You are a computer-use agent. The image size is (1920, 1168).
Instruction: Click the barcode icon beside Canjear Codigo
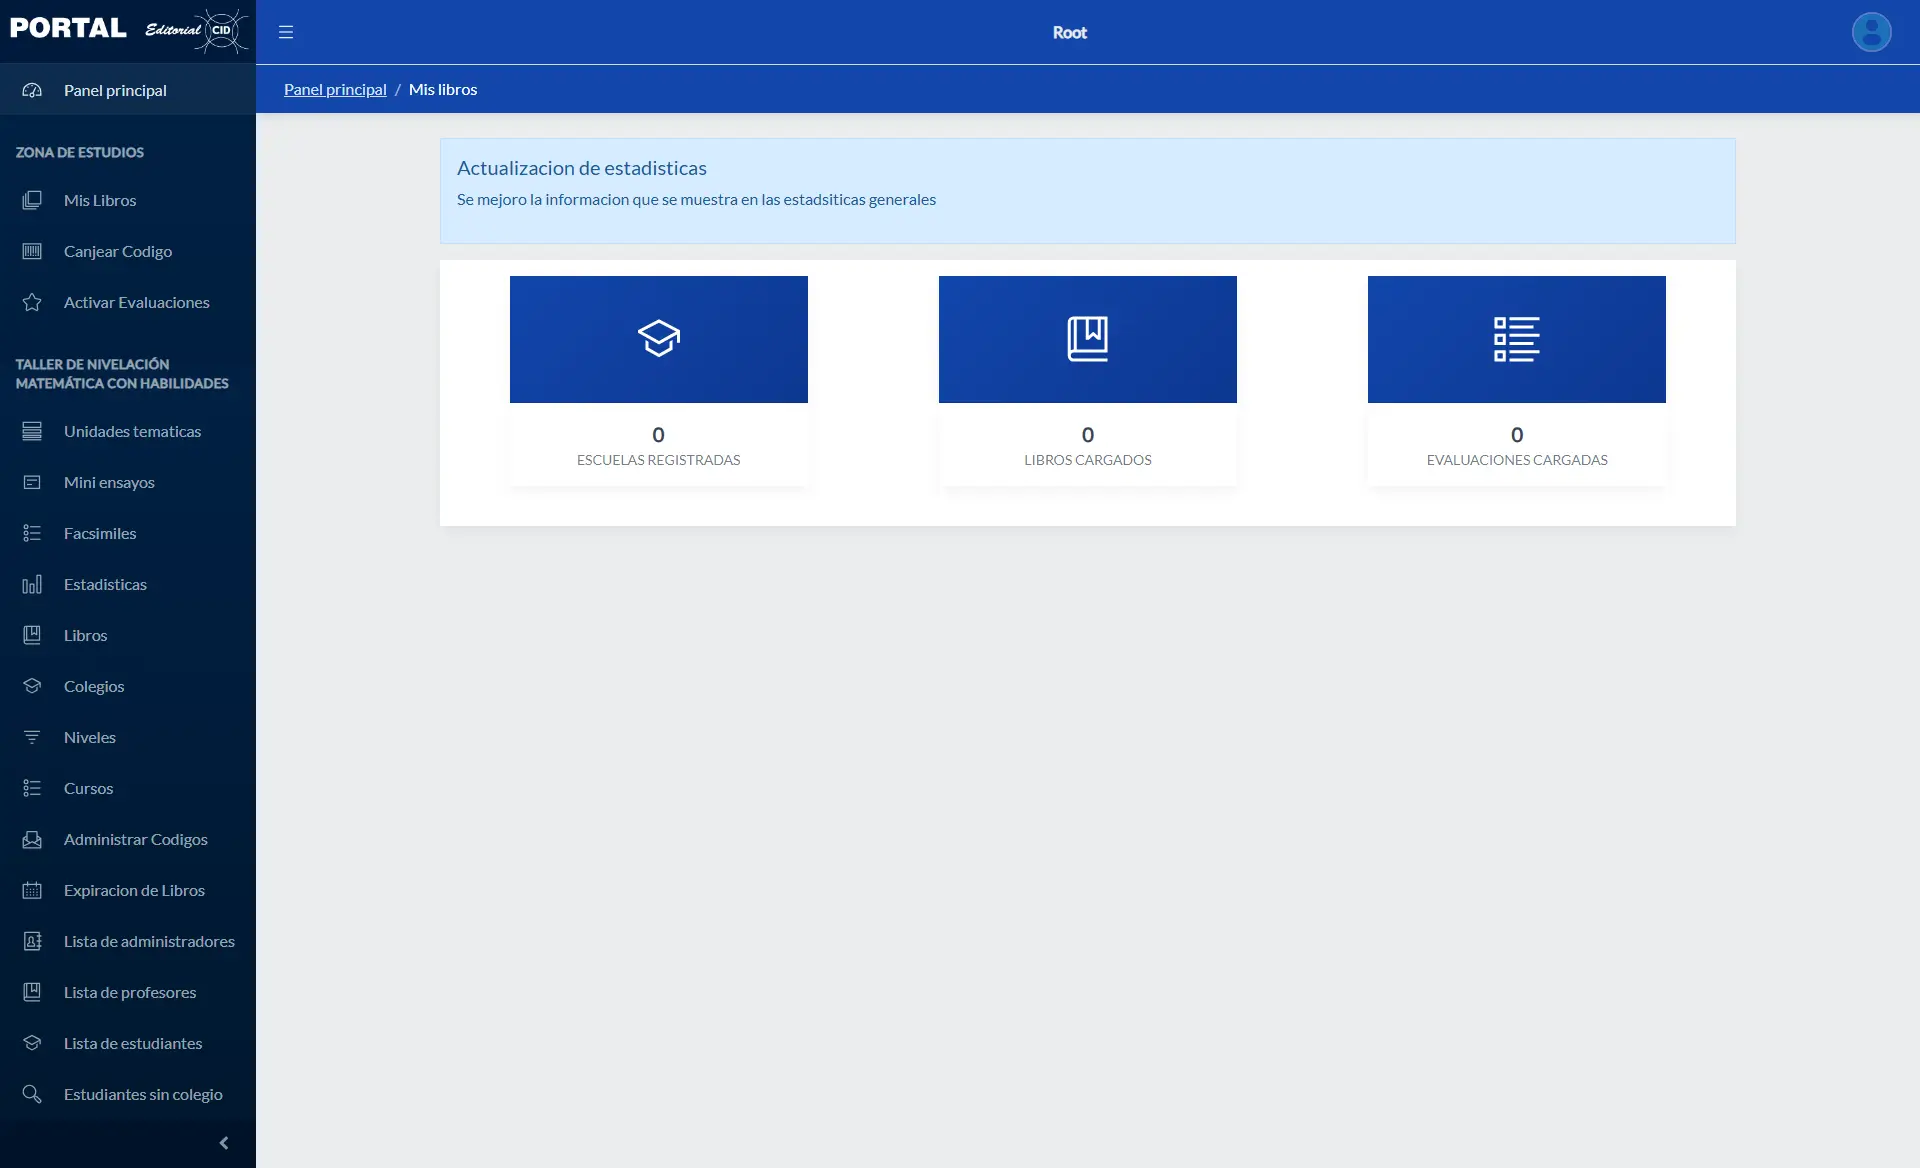tap(32, 251)
